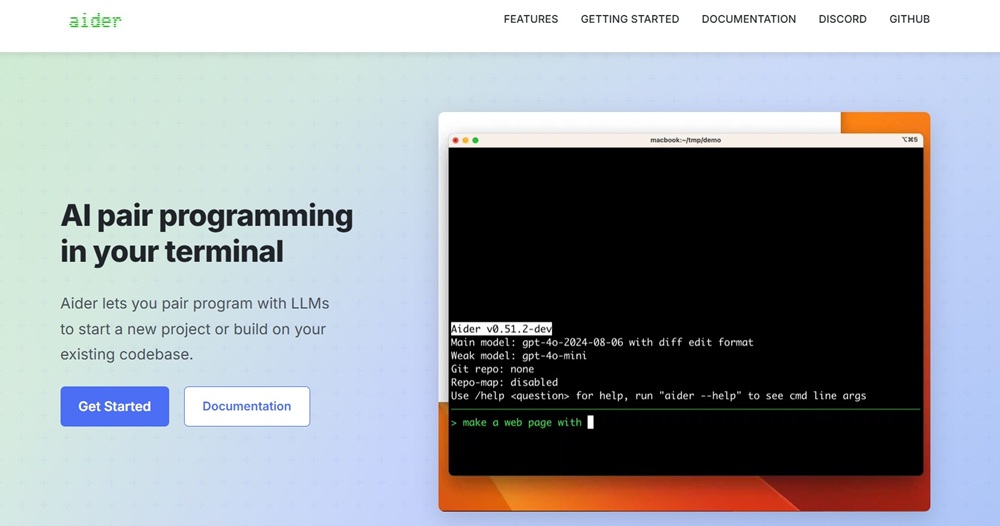Click the blinking terminal cursor block
This screenshot has height=526, width=1000.
coord(590,423)
